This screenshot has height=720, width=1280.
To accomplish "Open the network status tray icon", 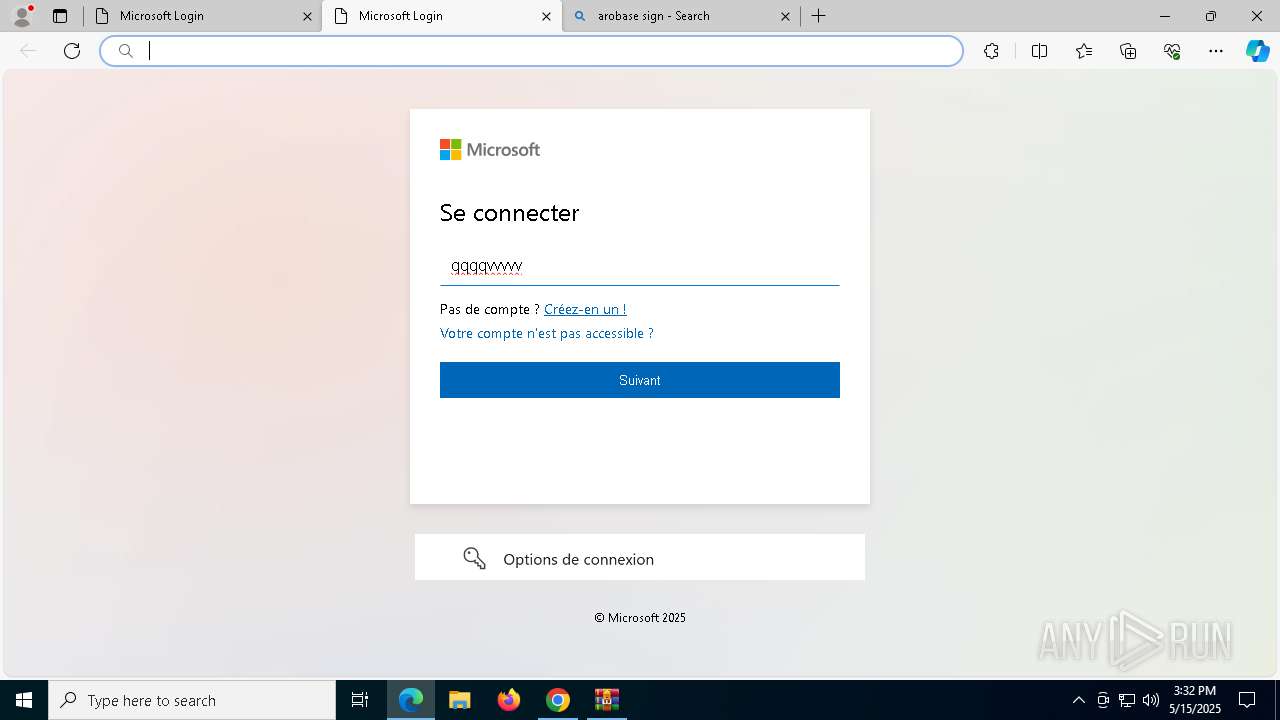I will [x=1127, y=700].
